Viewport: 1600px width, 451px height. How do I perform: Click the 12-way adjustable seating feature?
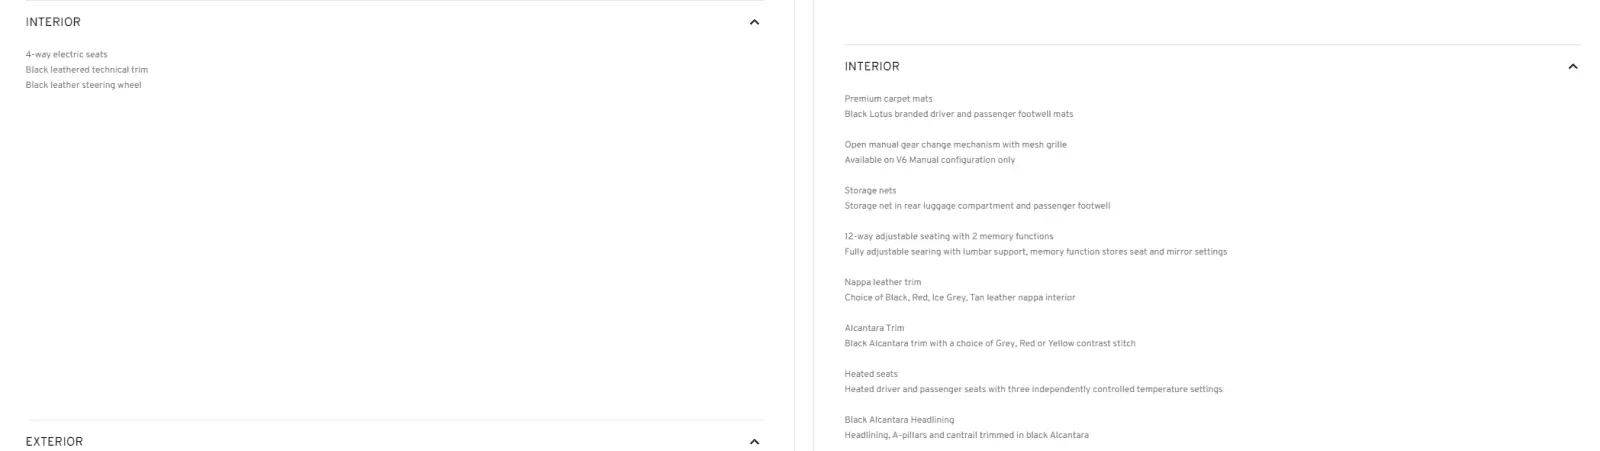click(x=948, y=237)
